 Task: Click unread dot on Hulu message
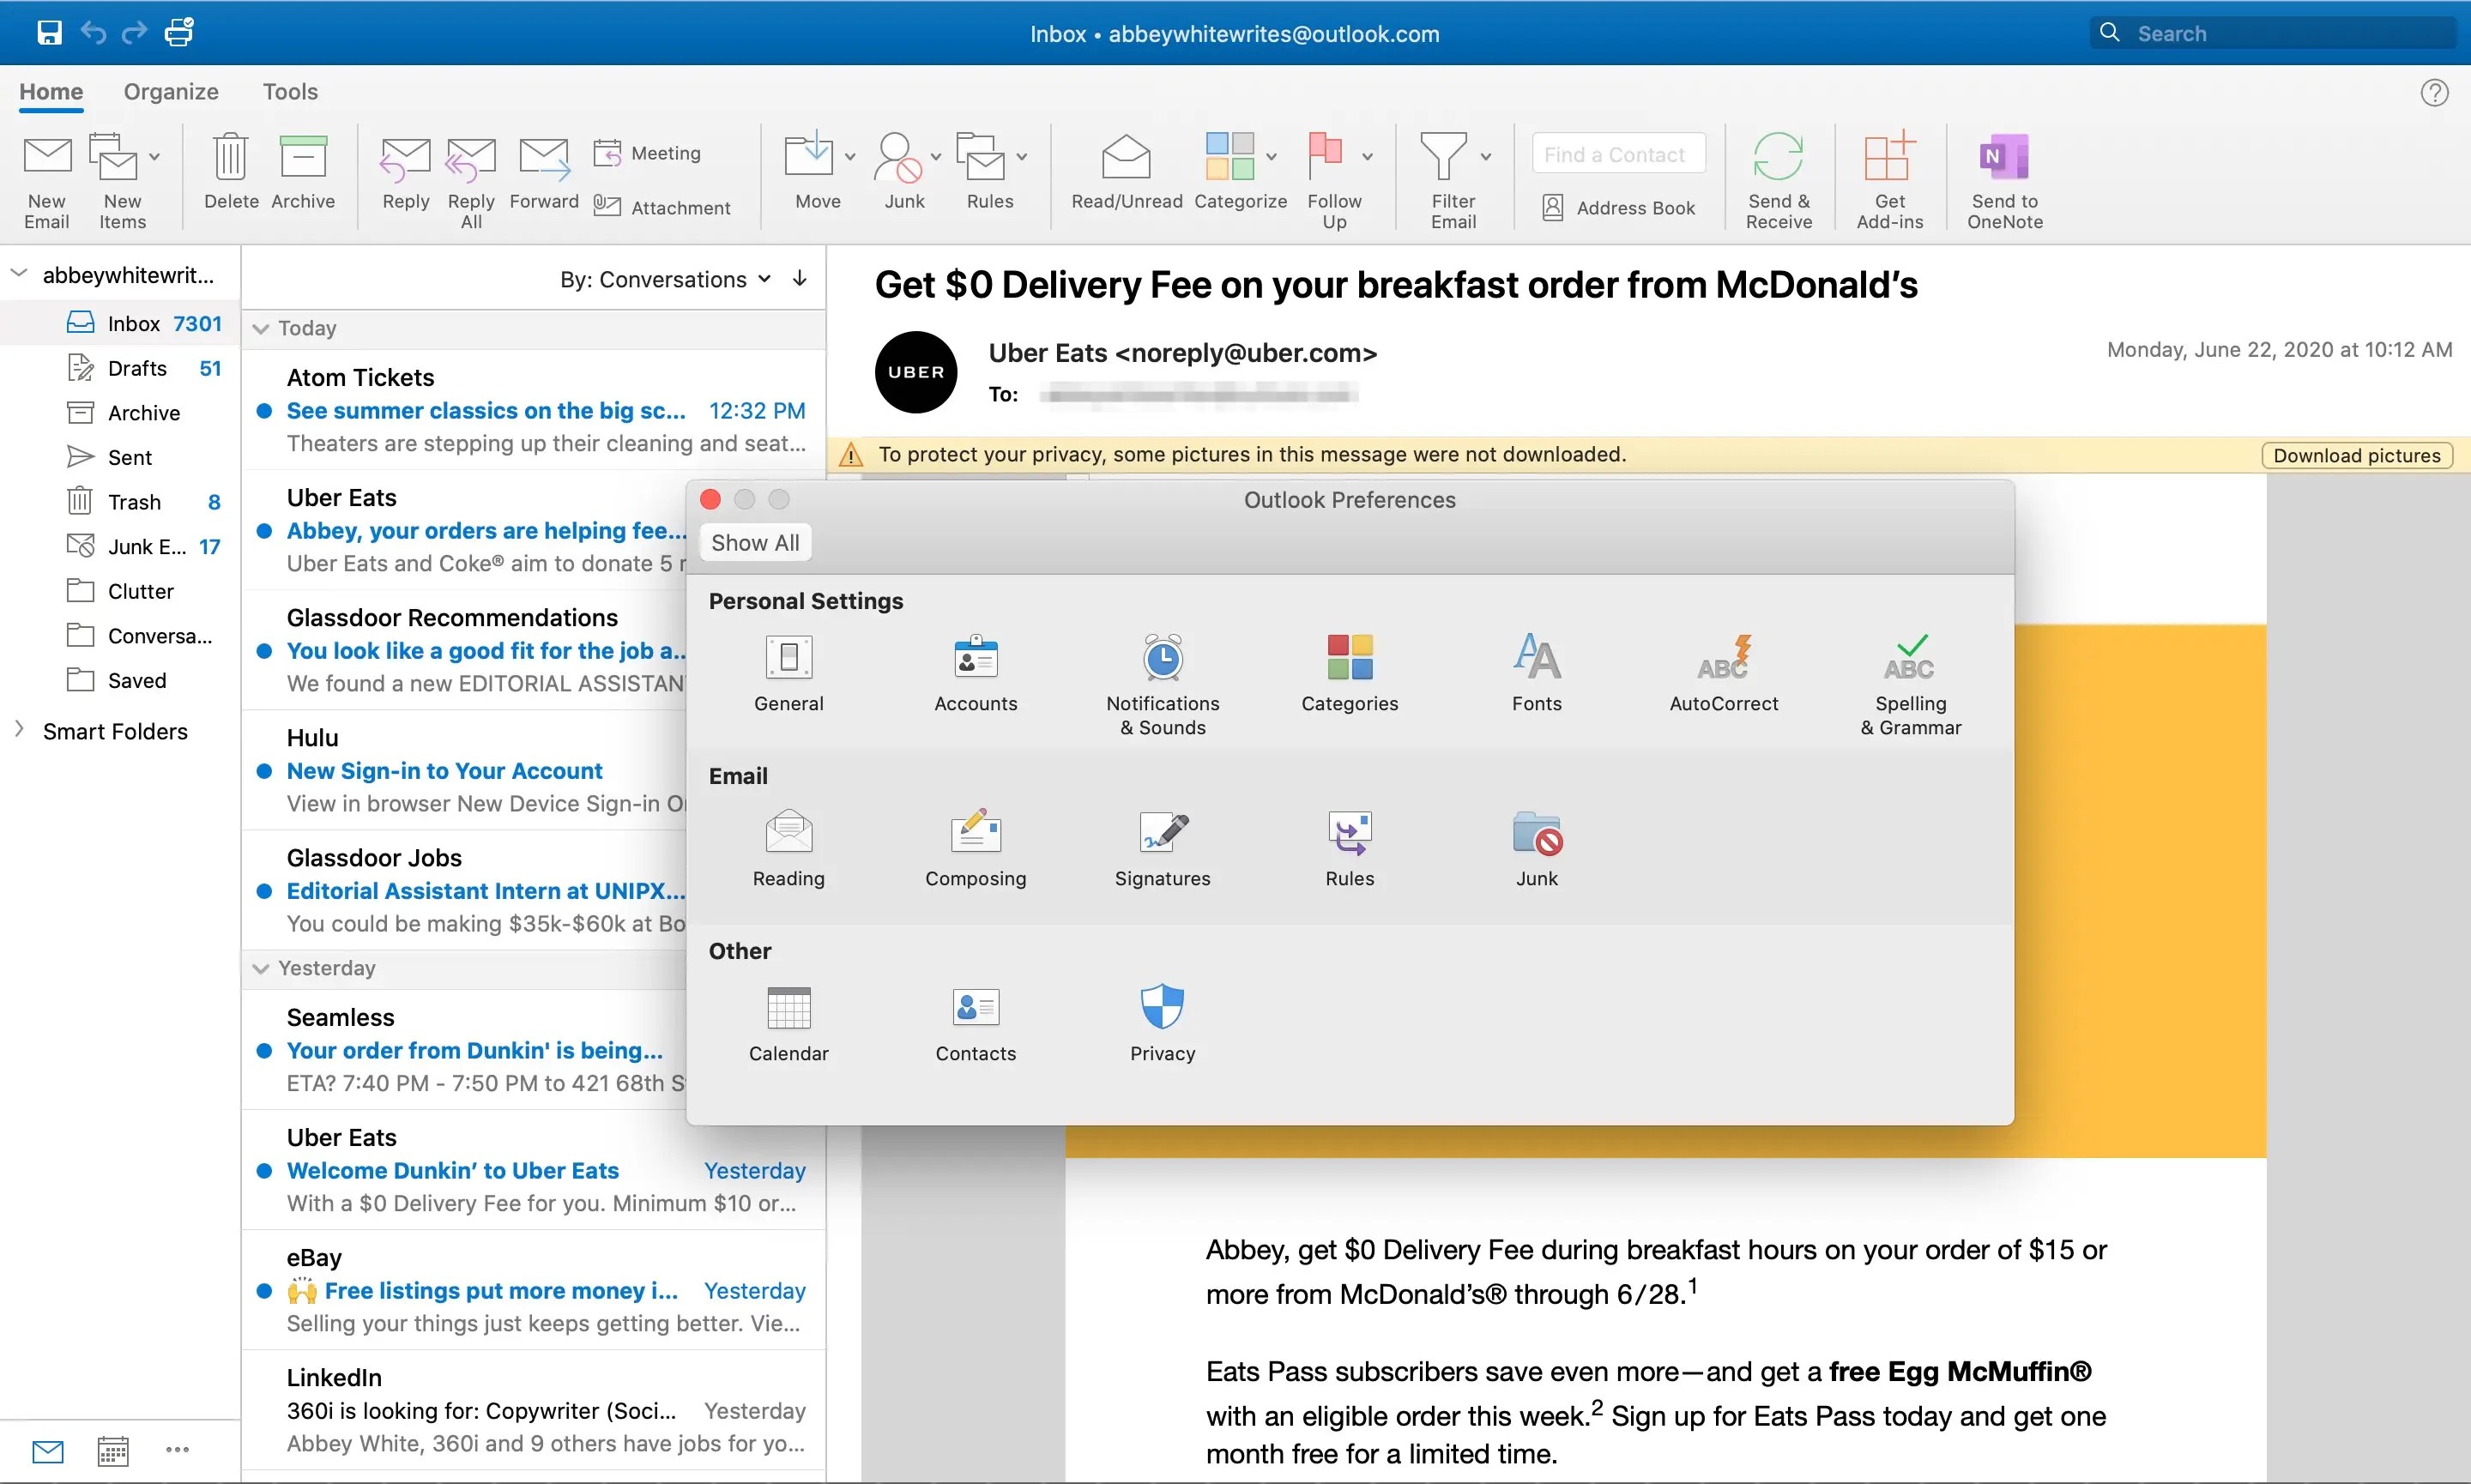(x=265, y=771)
